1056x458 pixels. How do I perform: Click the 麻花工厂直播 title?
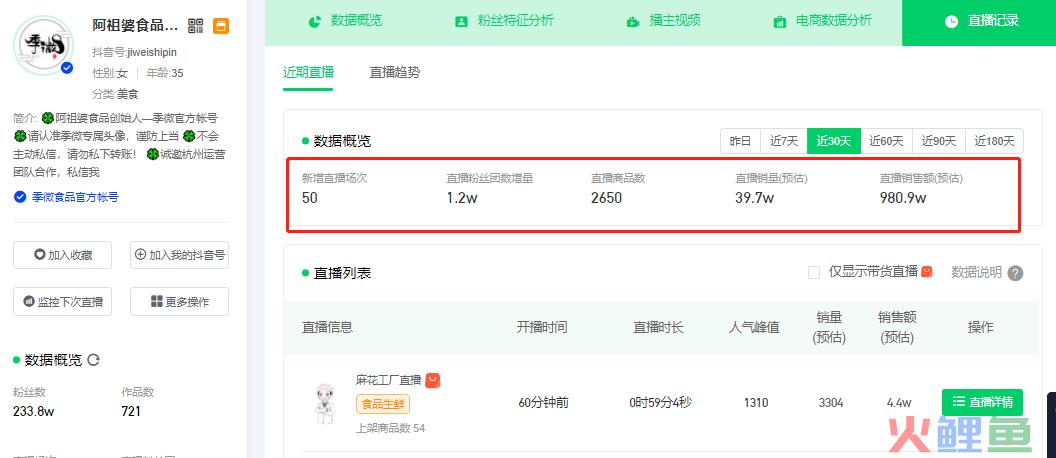pyautogui.click(x=389, y=380)
